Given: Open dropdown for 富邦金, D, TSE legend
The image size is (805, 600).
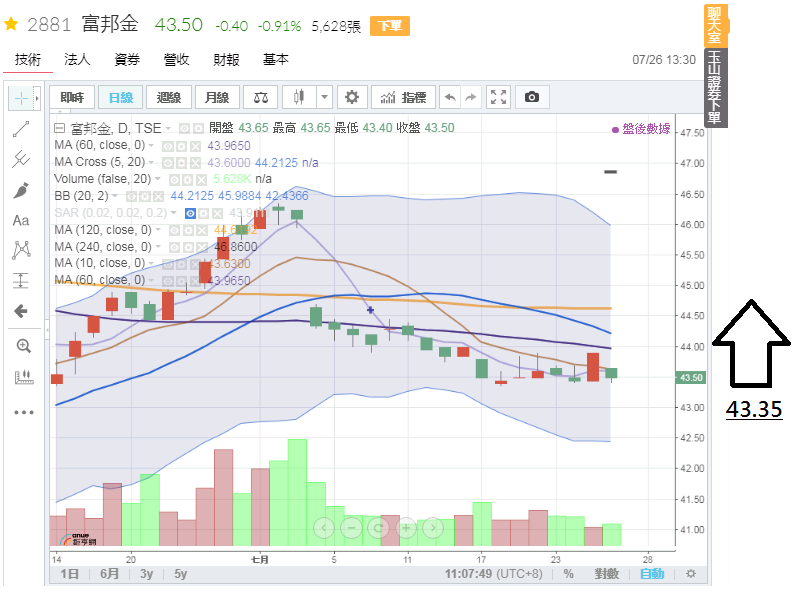Looking at the screenshot, I should tap(168, 128).
